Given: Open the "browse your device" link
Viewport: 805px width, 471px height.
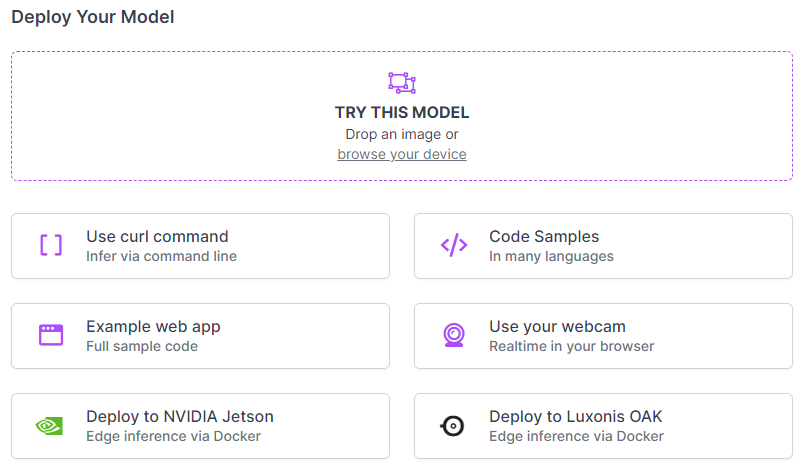Looking at the screenshot, I should coord(402,154).
